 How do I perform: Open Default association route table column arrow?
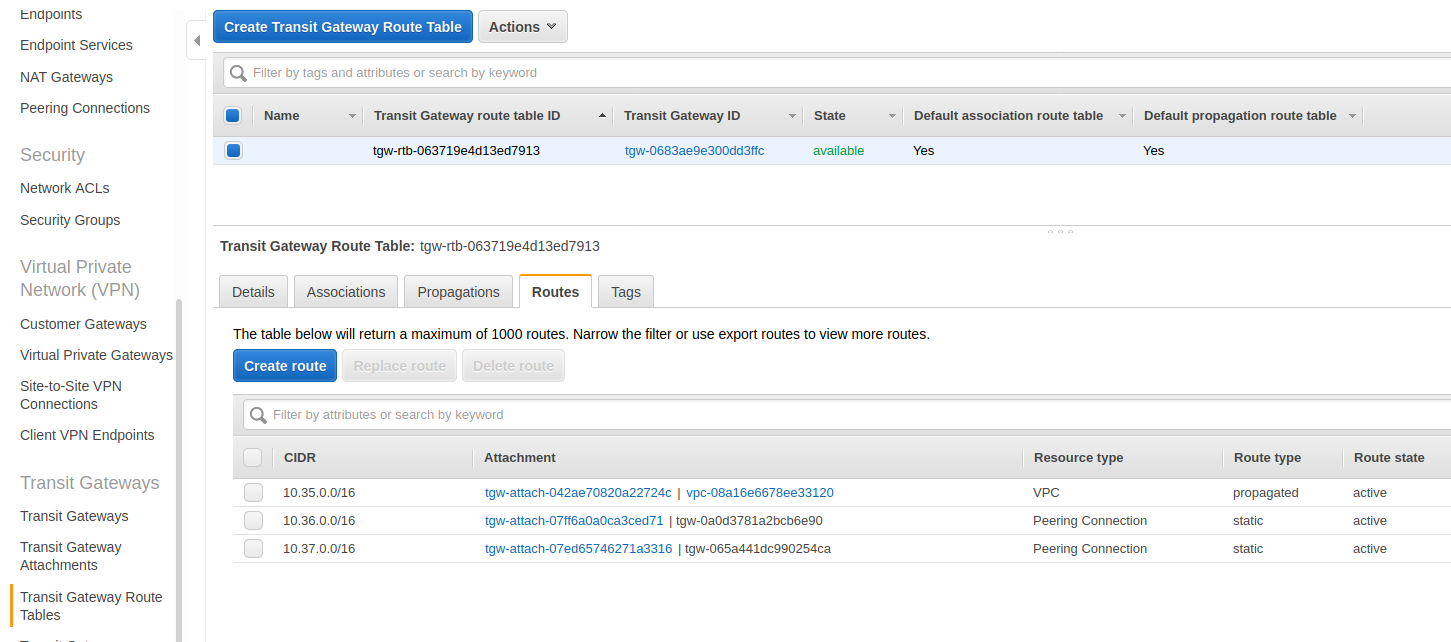[1122, 116]
